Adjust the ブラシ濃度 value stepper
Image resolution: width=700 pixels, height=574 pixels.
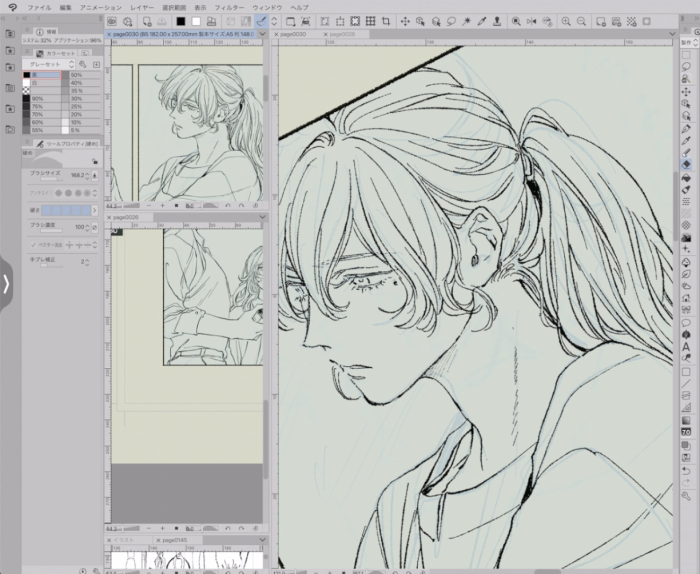[87, 228]
